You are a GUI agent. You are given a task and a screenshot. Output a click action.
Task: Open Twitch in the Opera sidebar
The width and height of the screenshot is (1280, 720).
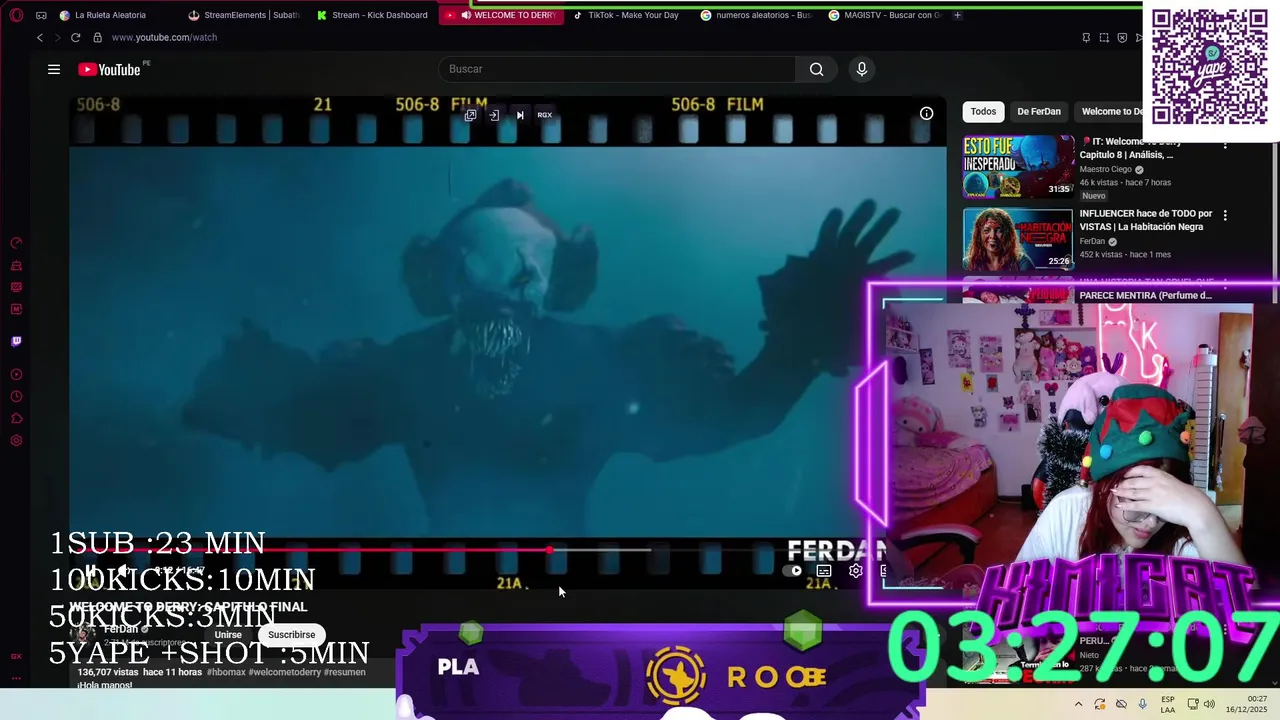[x=16, y=341]
